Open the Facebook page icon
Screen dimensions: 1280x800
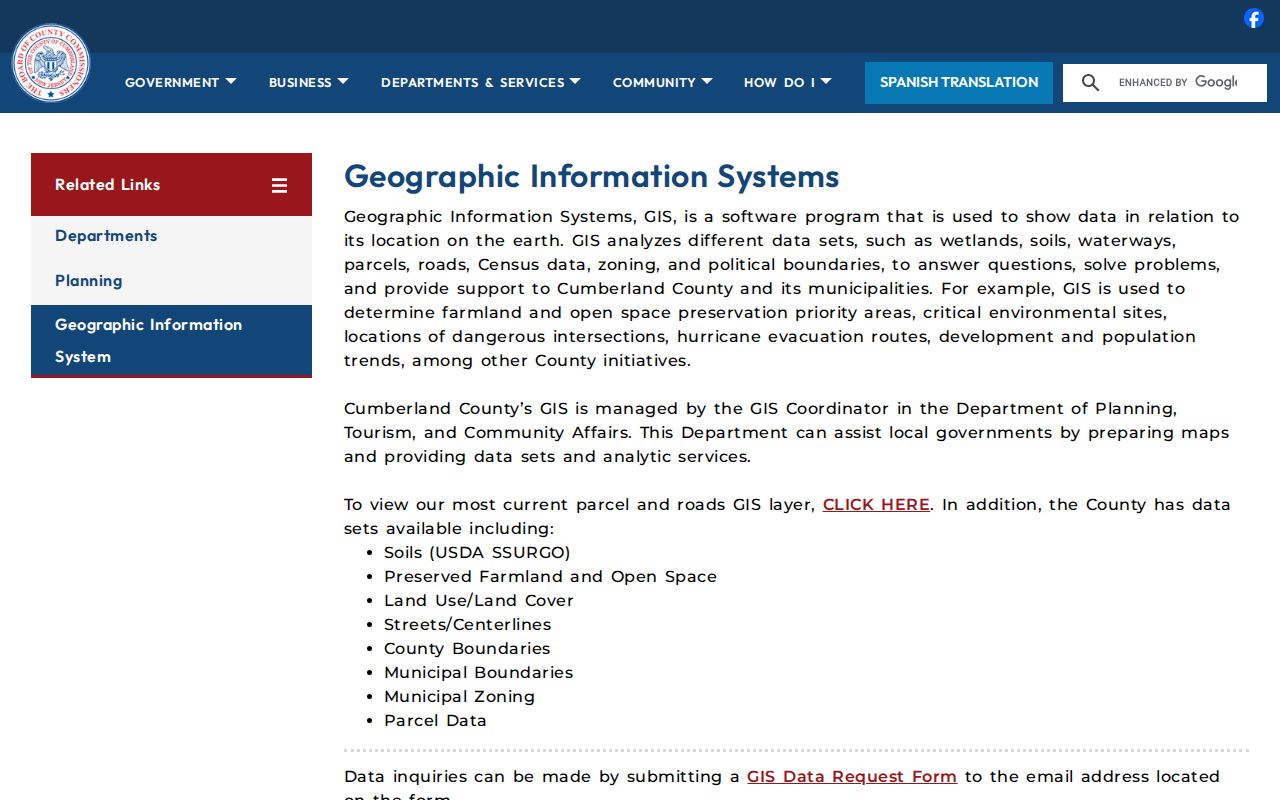pyautogui.click(x=1253, y=18)
